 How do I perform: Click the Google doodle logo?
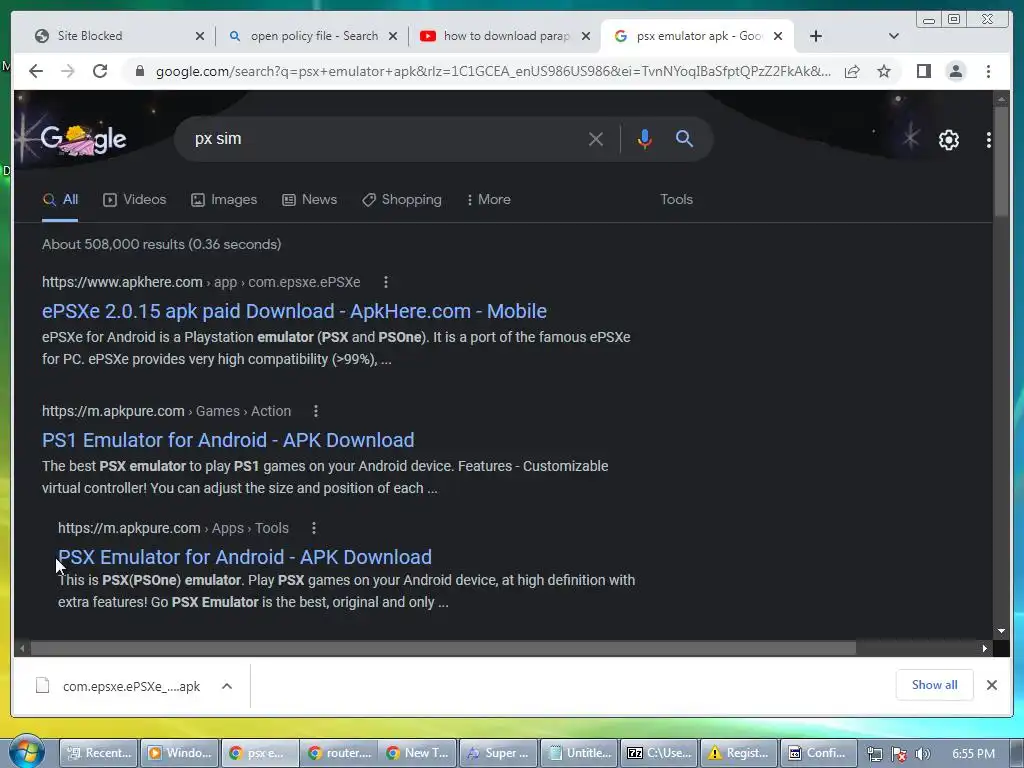coord(84,139)
